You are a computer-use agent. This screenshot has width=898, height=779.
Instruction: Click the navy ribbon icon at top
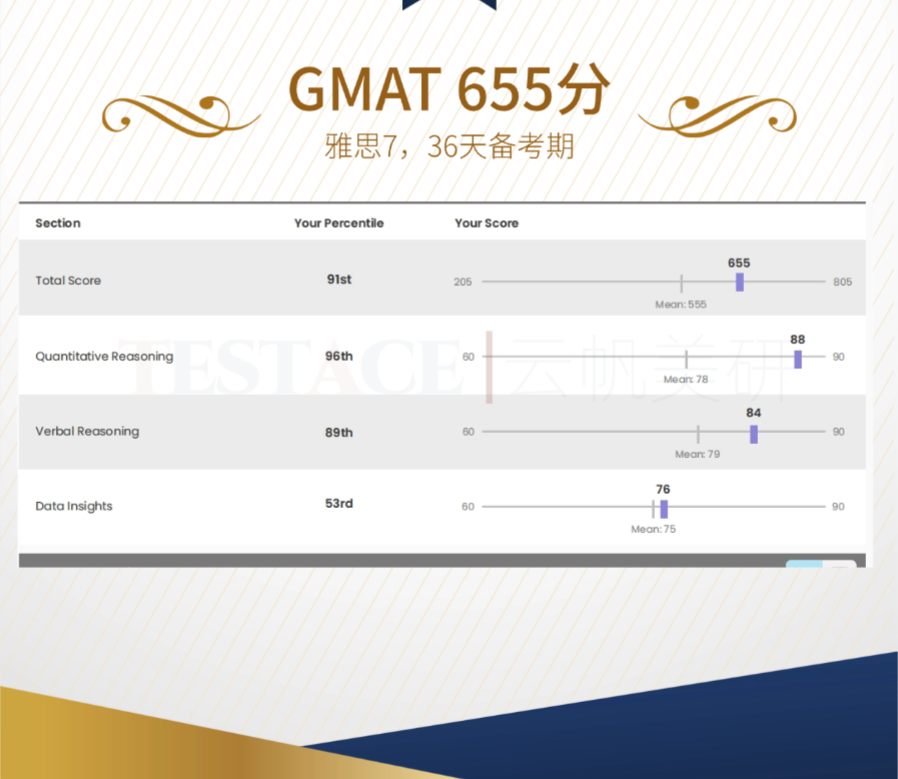449,5
